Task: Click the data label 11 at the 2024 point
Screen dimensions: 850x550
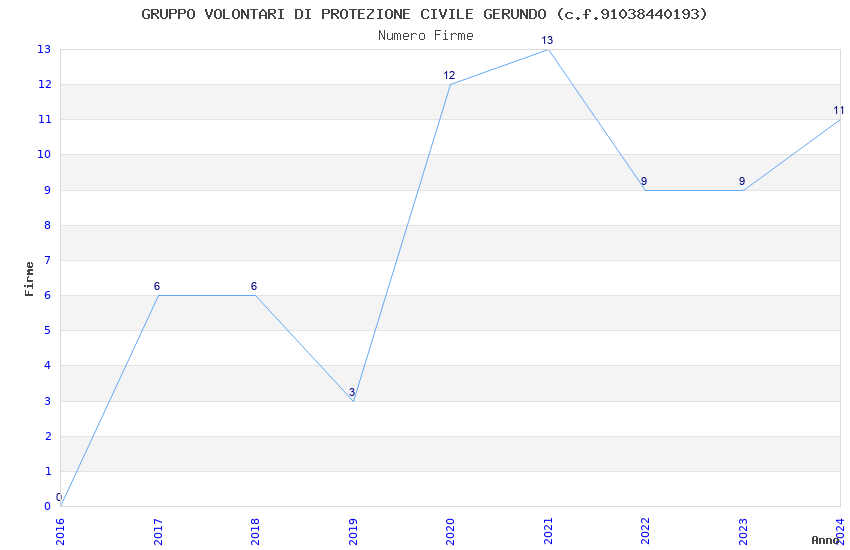Action: click(839, 111)
